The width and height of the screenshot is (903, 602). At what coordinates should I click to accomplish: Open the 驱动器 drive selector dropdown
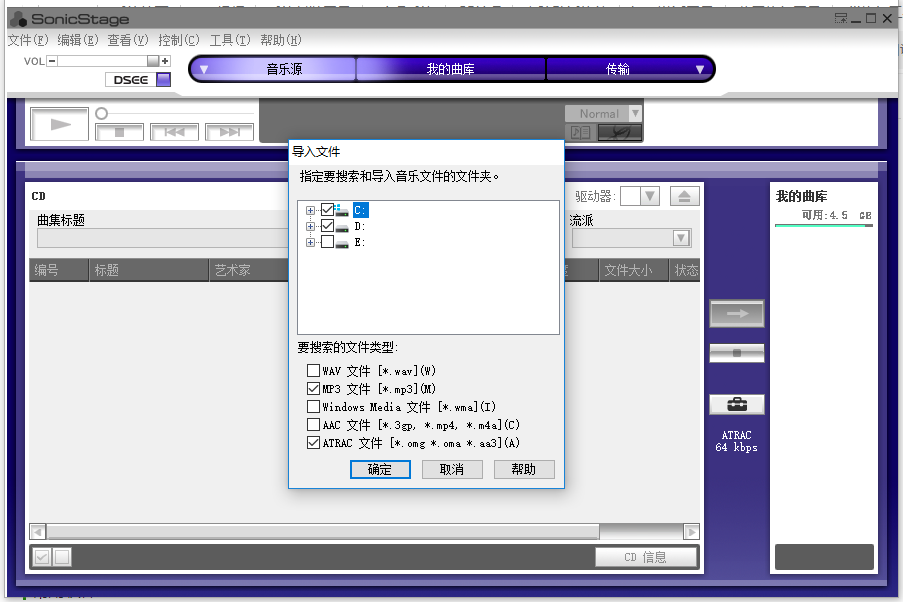point(650,196)
